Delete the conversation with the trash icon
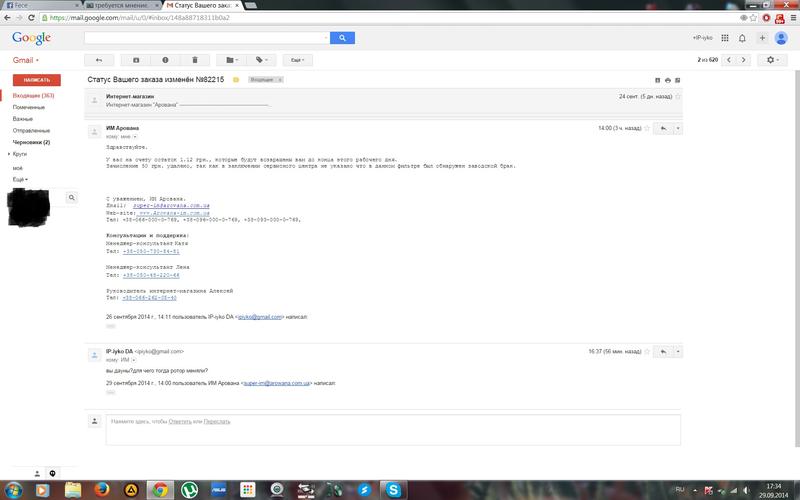This screenshot has height=500, width=800. (x=194, y=60)
